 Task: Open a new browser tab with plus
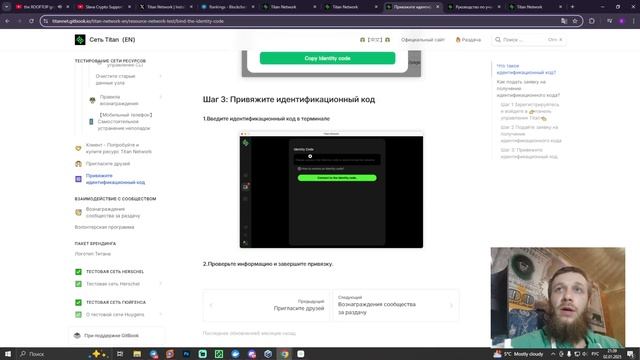tap(572, 7)
